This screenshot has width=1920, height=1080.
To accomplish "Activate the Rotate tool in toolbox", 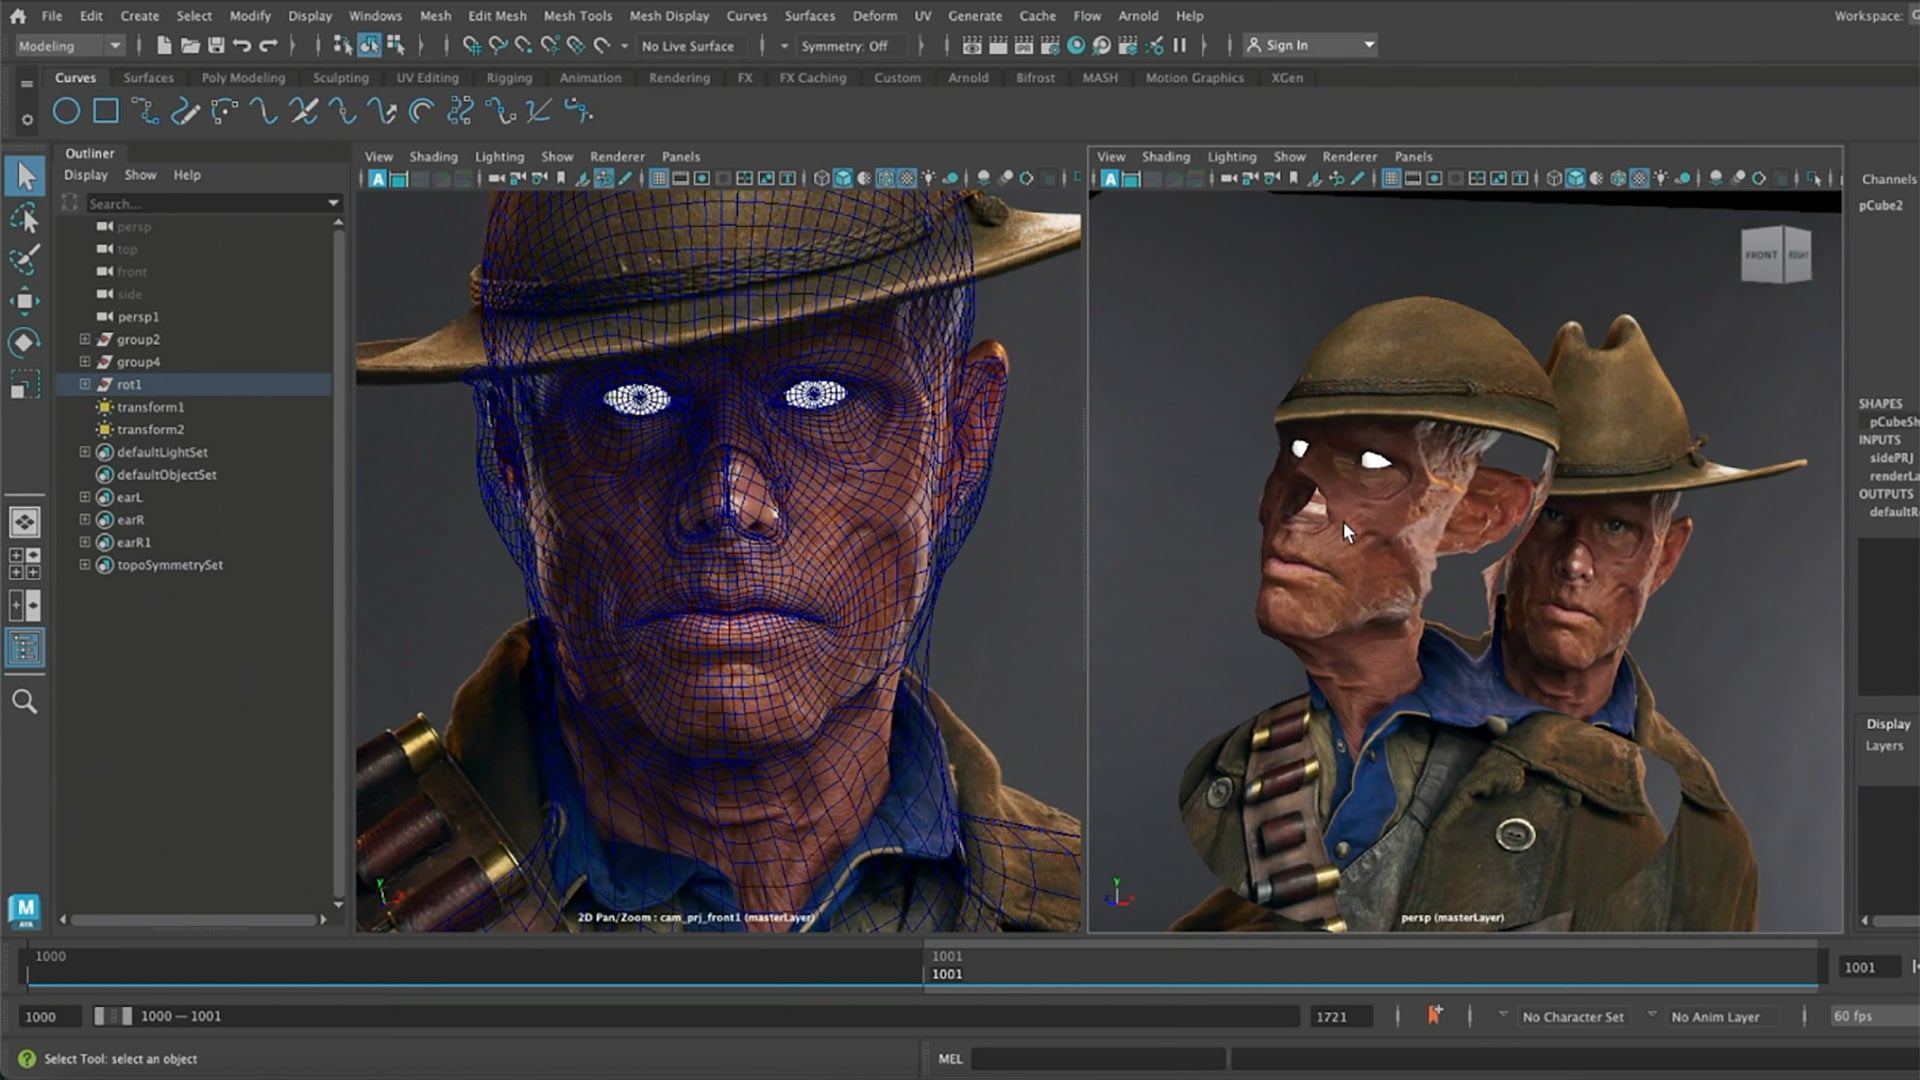I will click(25, 342).
